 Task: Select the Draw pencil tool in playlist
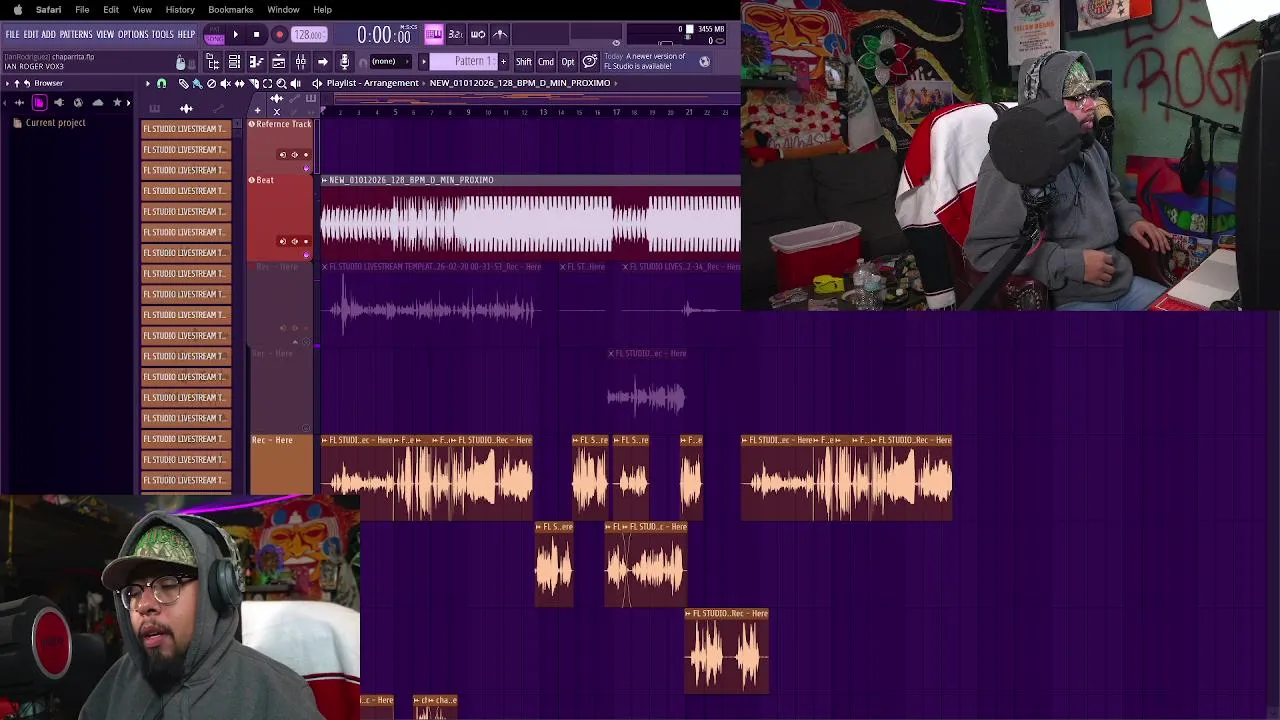point(183,84)
